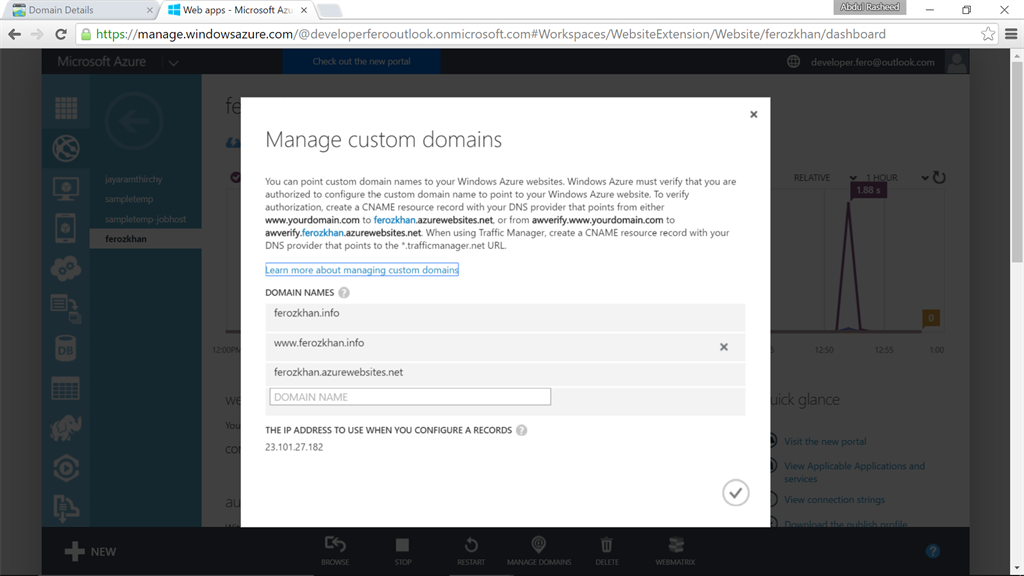This screenshot has width=1024, height=576.
Task: Expand the Microsoft Azure header dropdown chevron
Action: 173,63
